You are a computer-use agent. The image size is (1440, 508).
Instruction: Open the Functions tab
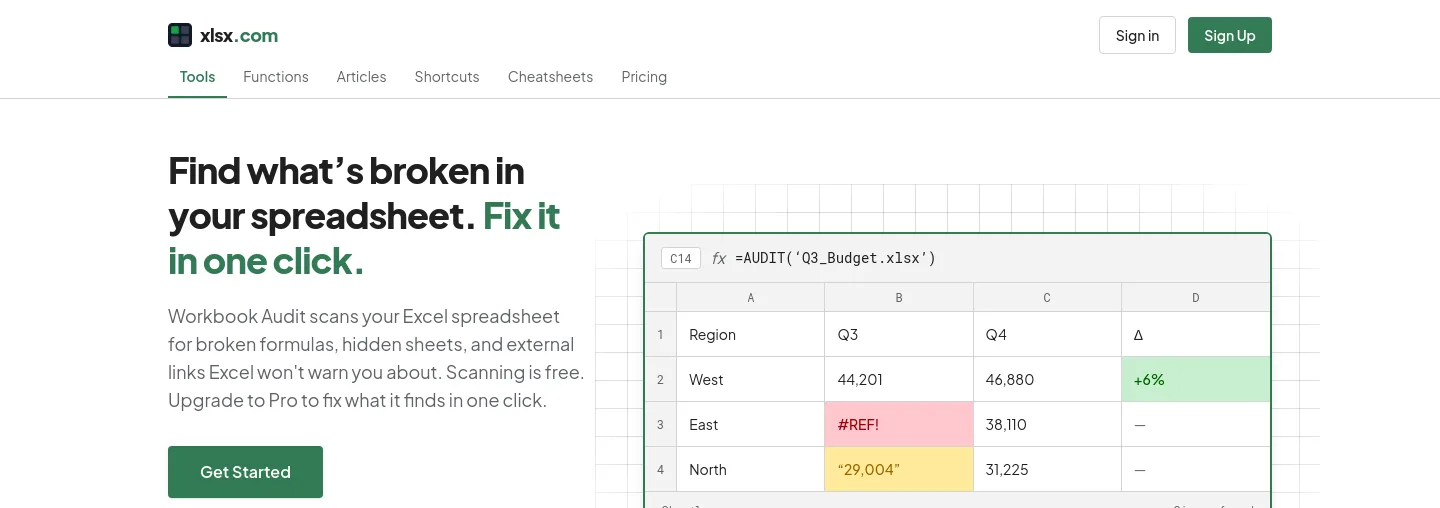276,77
